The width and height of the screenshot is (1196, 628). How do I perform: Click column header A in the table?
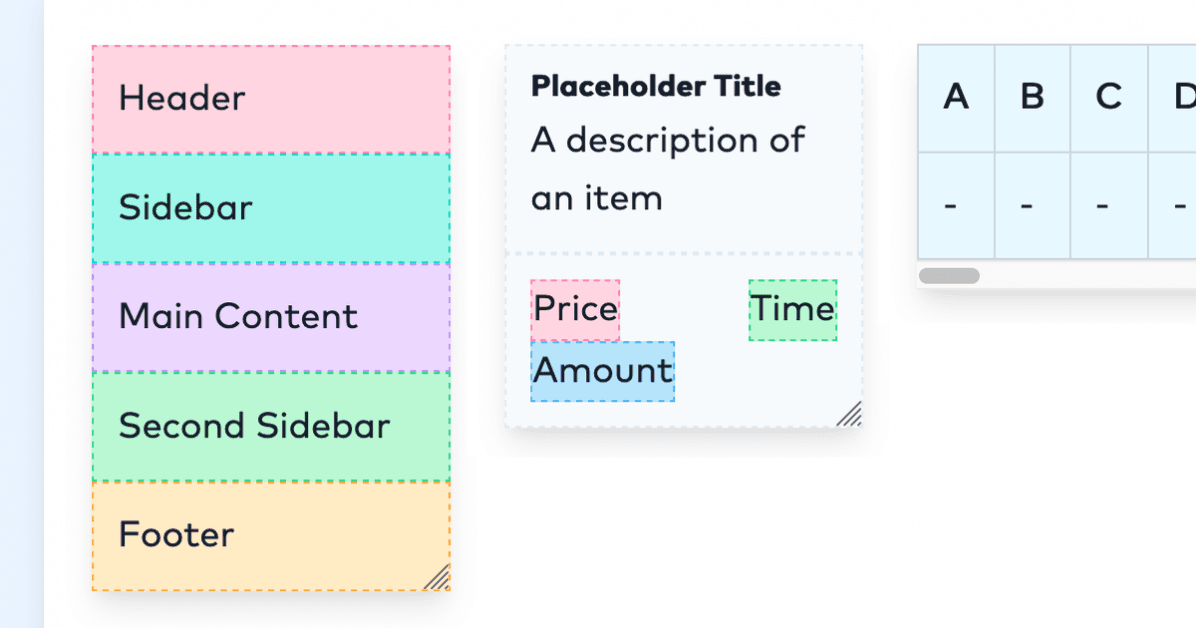tap(956, 98)
